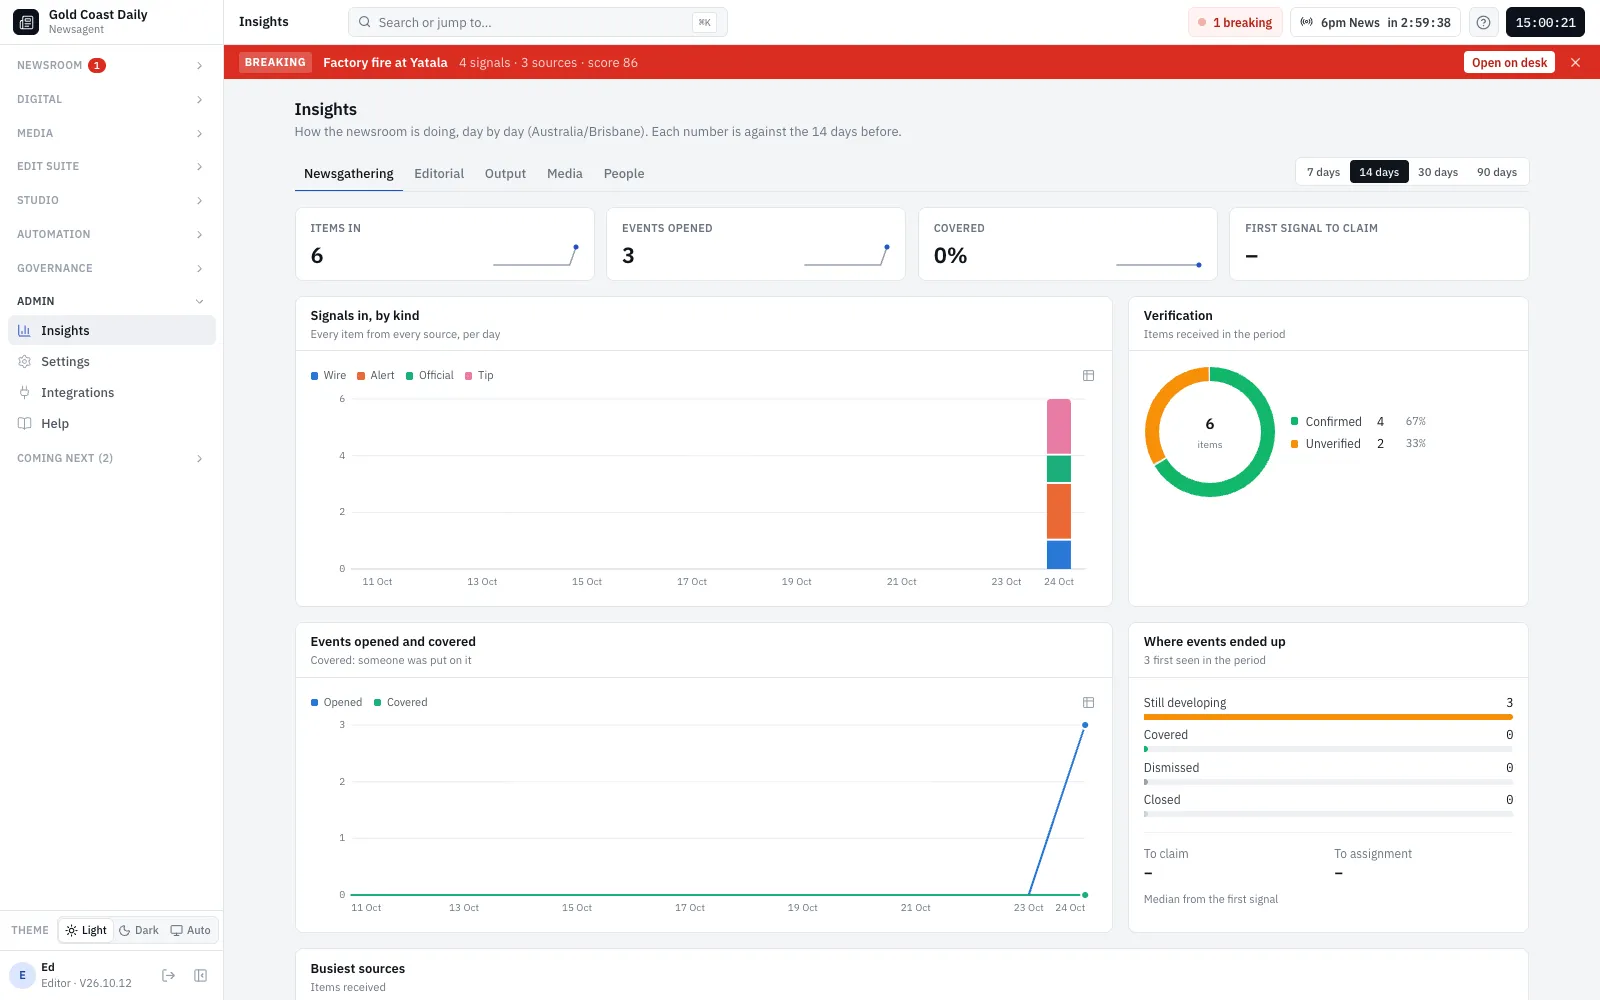
Task: Select the 14 days range
Action: click(1379, 172)
